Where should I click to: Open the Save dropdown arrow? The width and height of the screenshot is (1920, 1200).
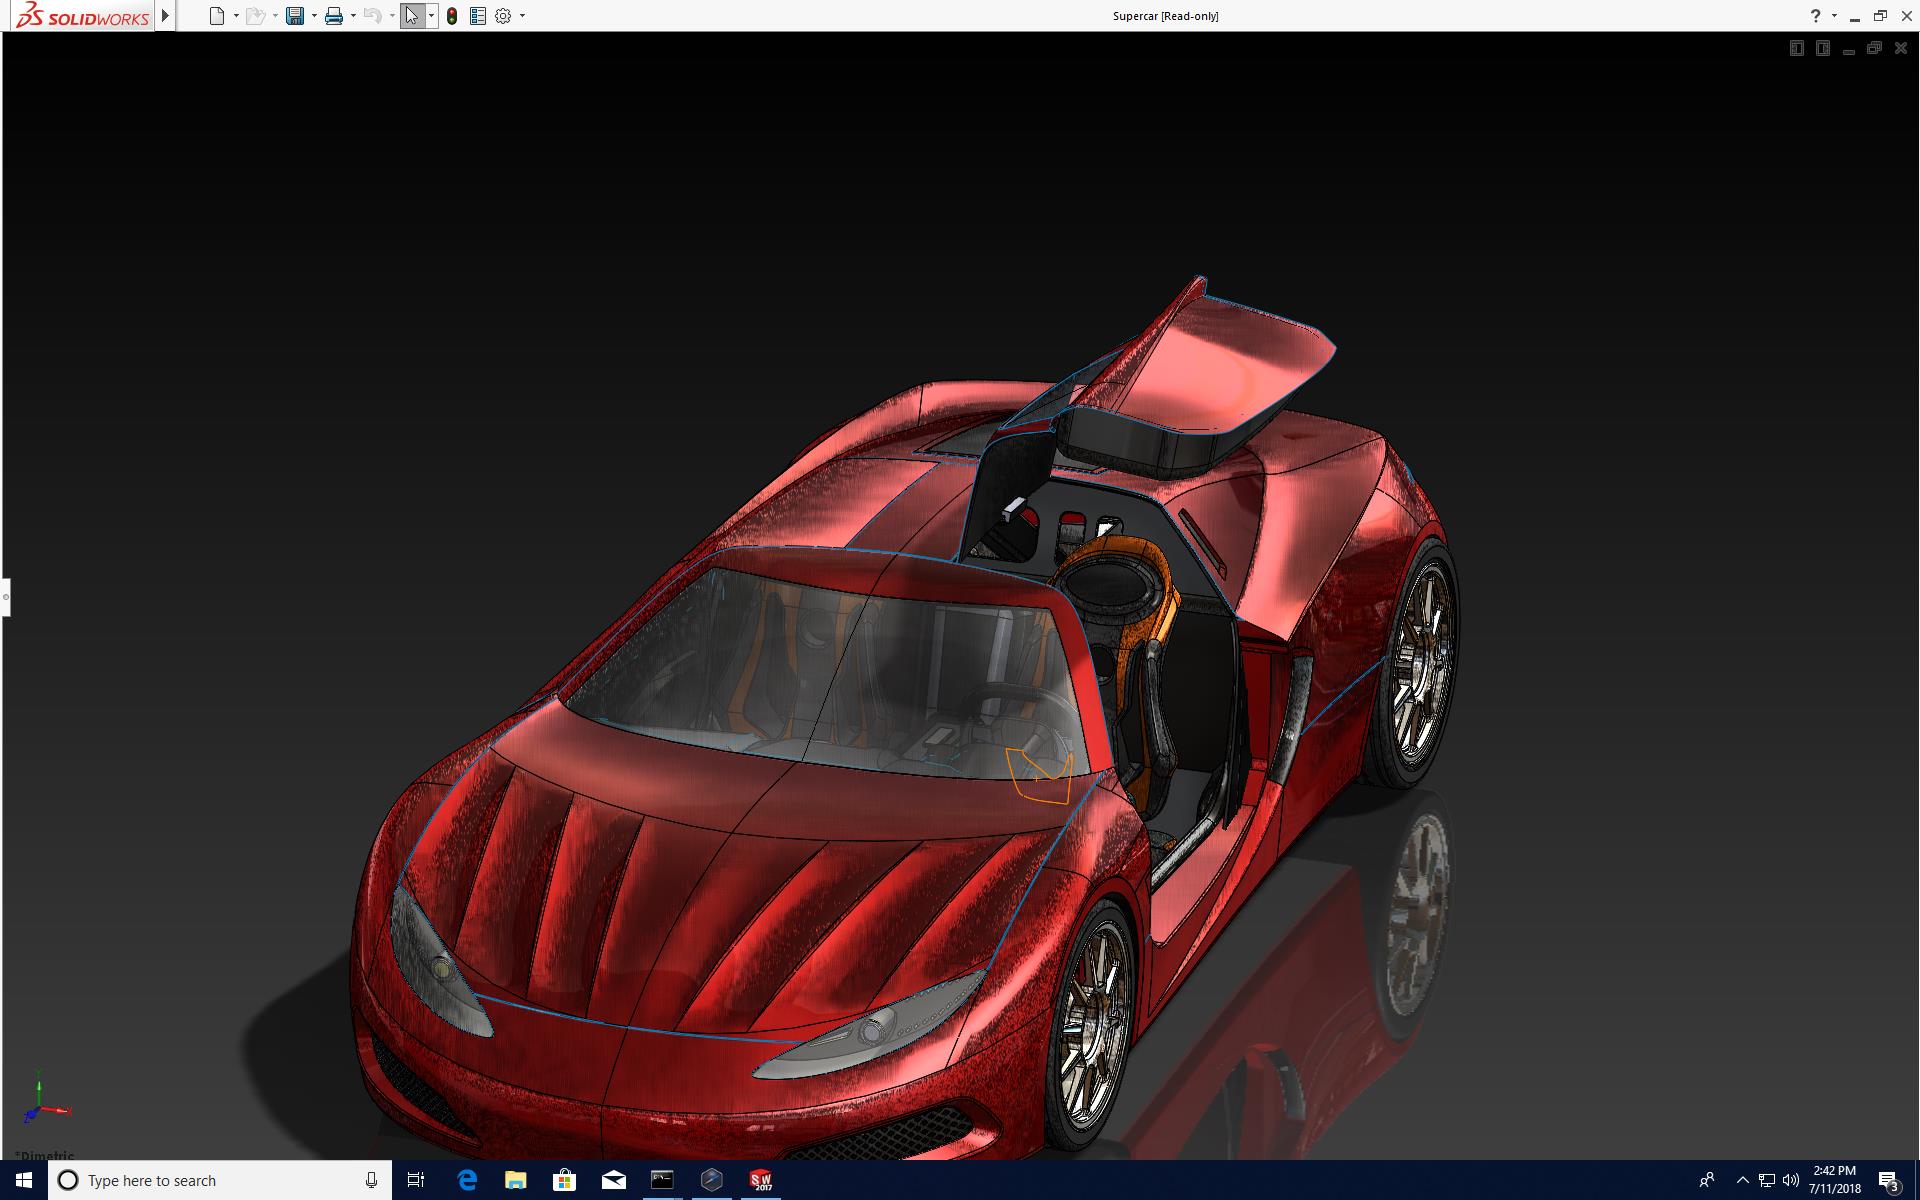tap(314, 16)
